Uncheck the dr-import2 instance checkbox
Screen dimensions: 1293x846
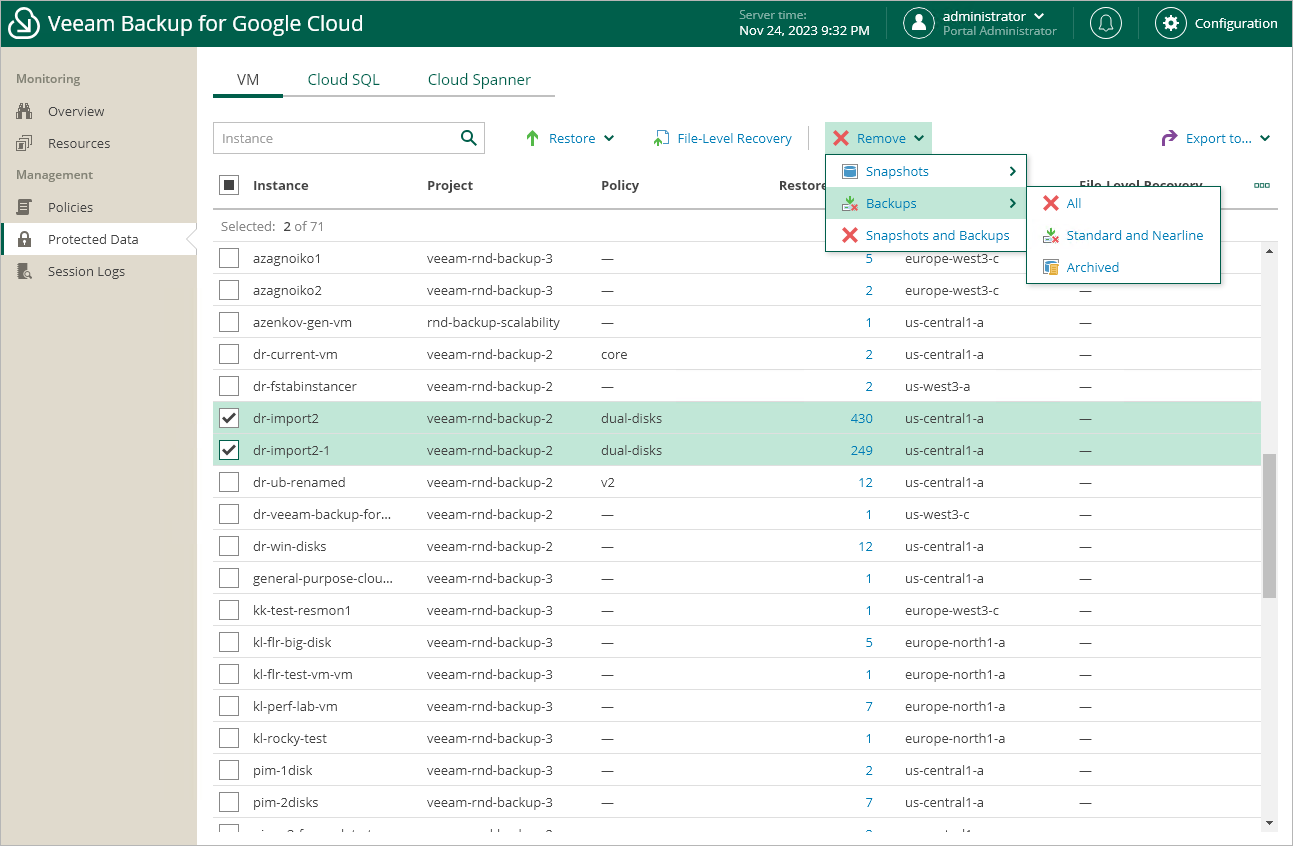tap(229, 418)
